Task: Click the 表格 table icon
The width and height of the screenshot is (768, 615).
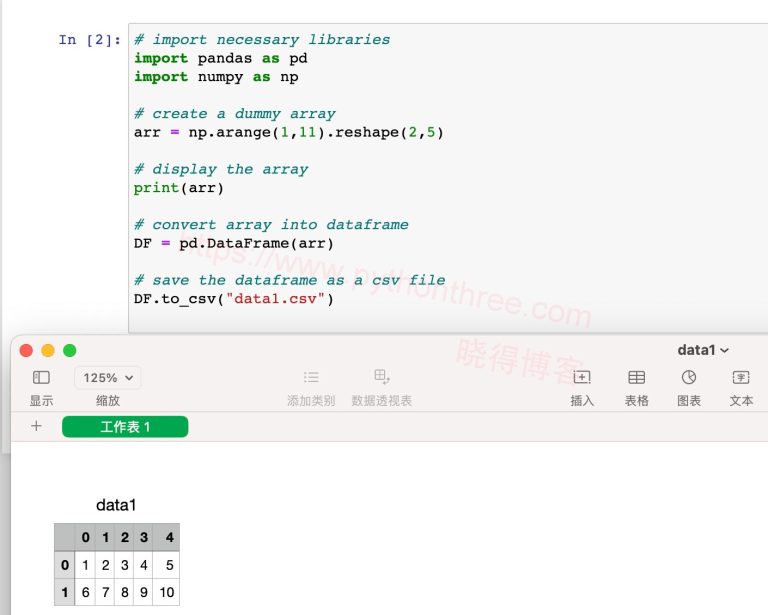Action: (636, 378)
